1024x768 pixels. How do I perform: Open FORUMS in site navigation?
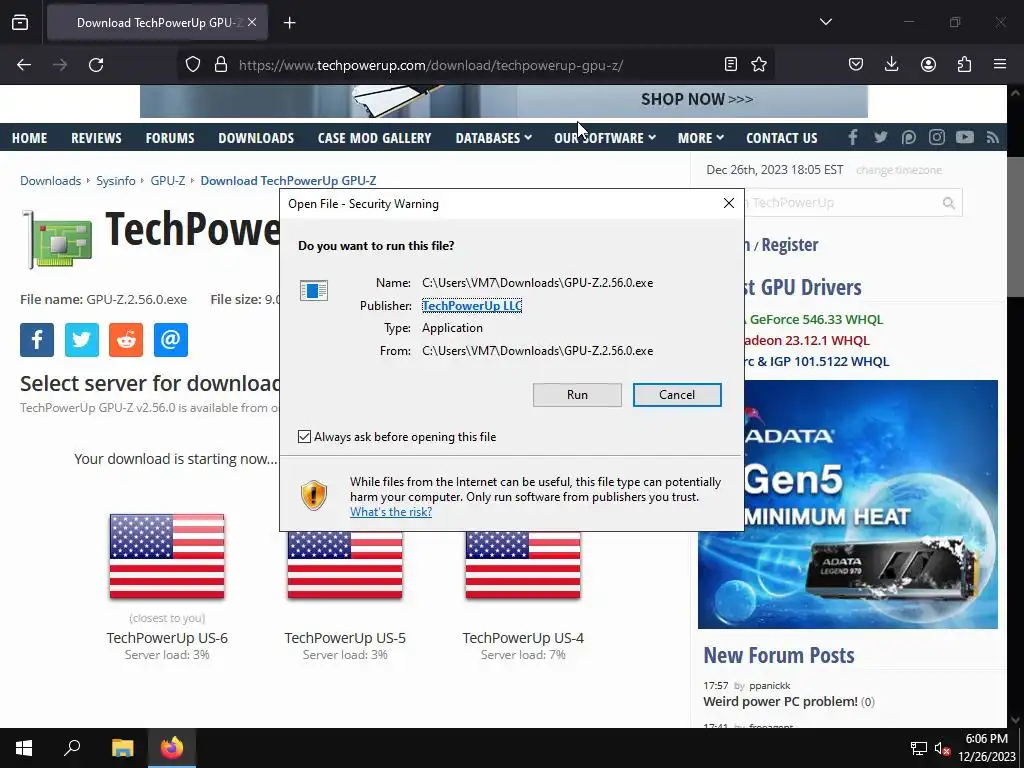[x=170, y=138]
